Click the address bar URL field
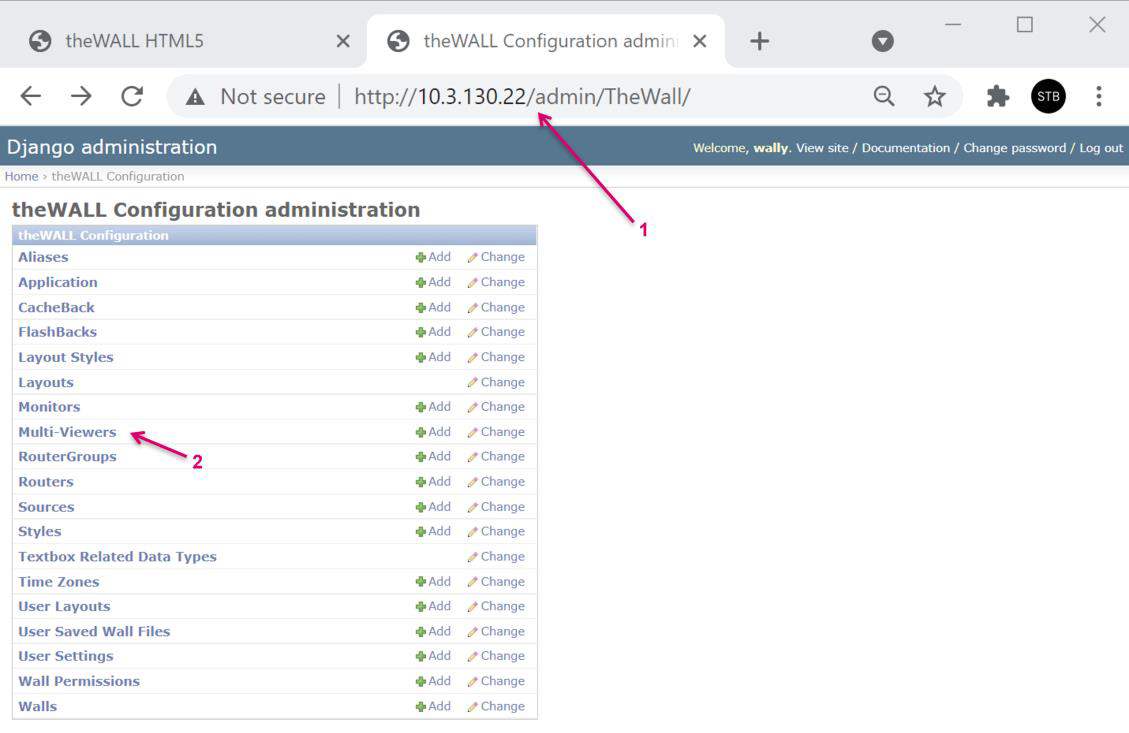 [600, 97]
